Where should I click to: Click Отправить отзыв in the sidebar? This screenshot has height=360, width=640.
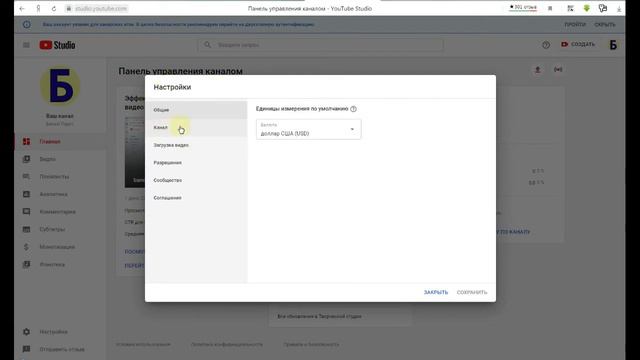(60, 349)
